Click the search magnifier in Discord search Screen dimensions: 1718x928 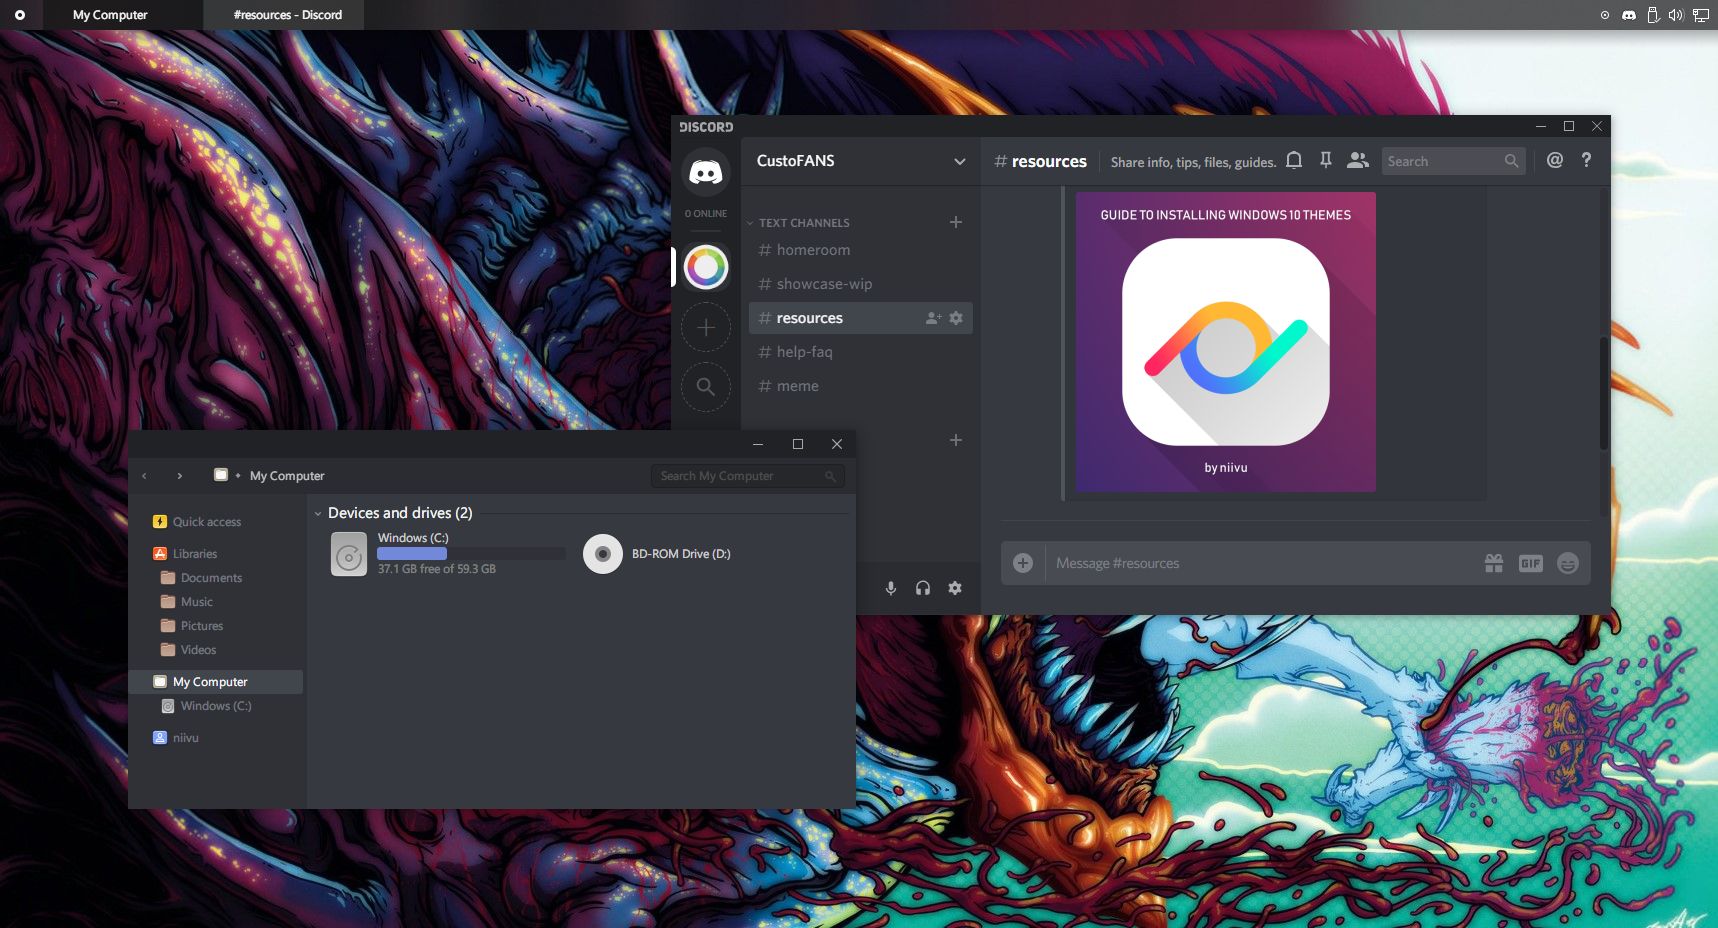[1511, 161]
